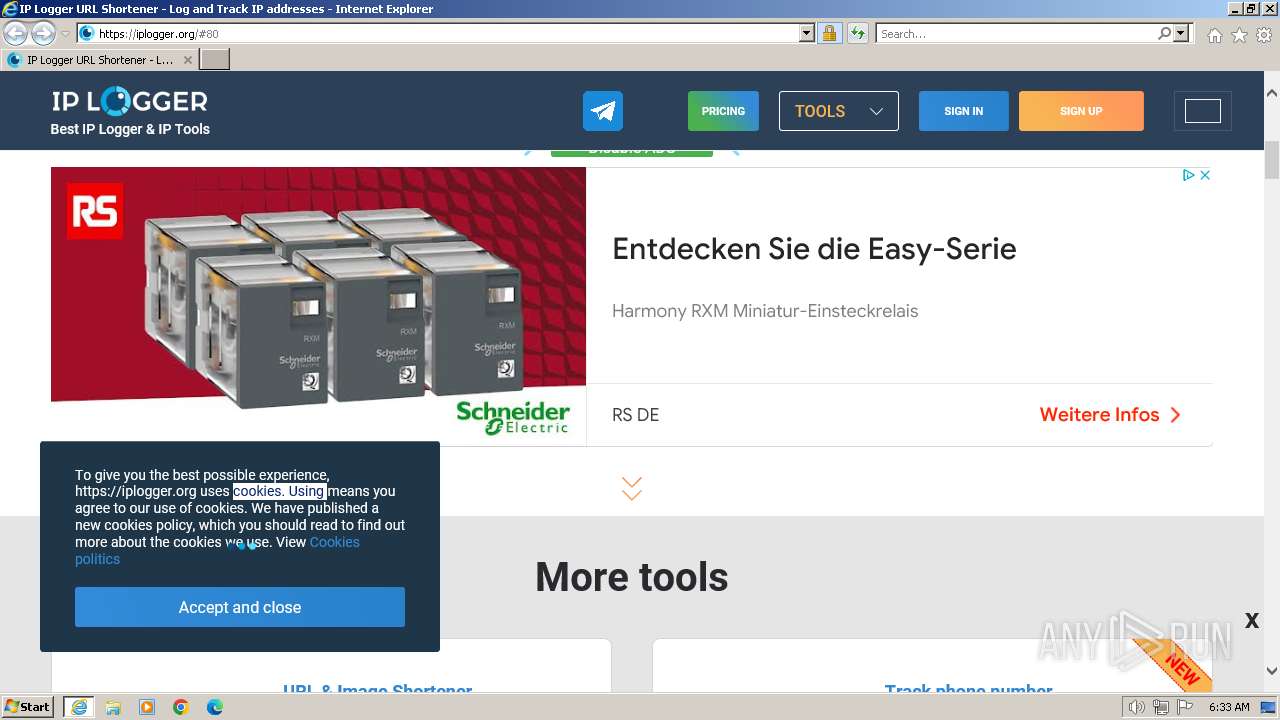Close the IP Logger browser tab
The height and width of the screenshot is (720, 1280).
pos(187,60)
